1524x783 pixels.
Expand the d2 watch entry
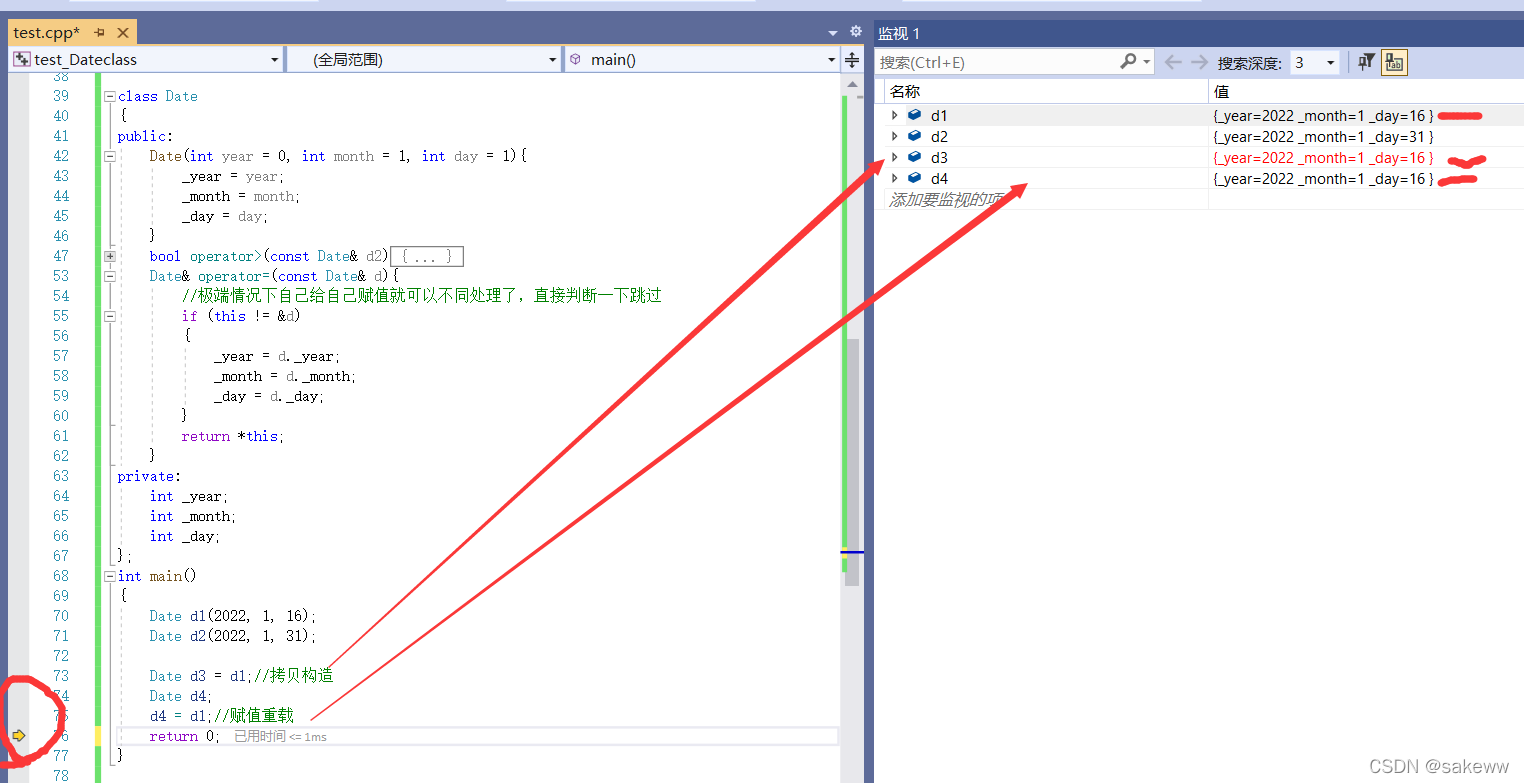point(895,137)
